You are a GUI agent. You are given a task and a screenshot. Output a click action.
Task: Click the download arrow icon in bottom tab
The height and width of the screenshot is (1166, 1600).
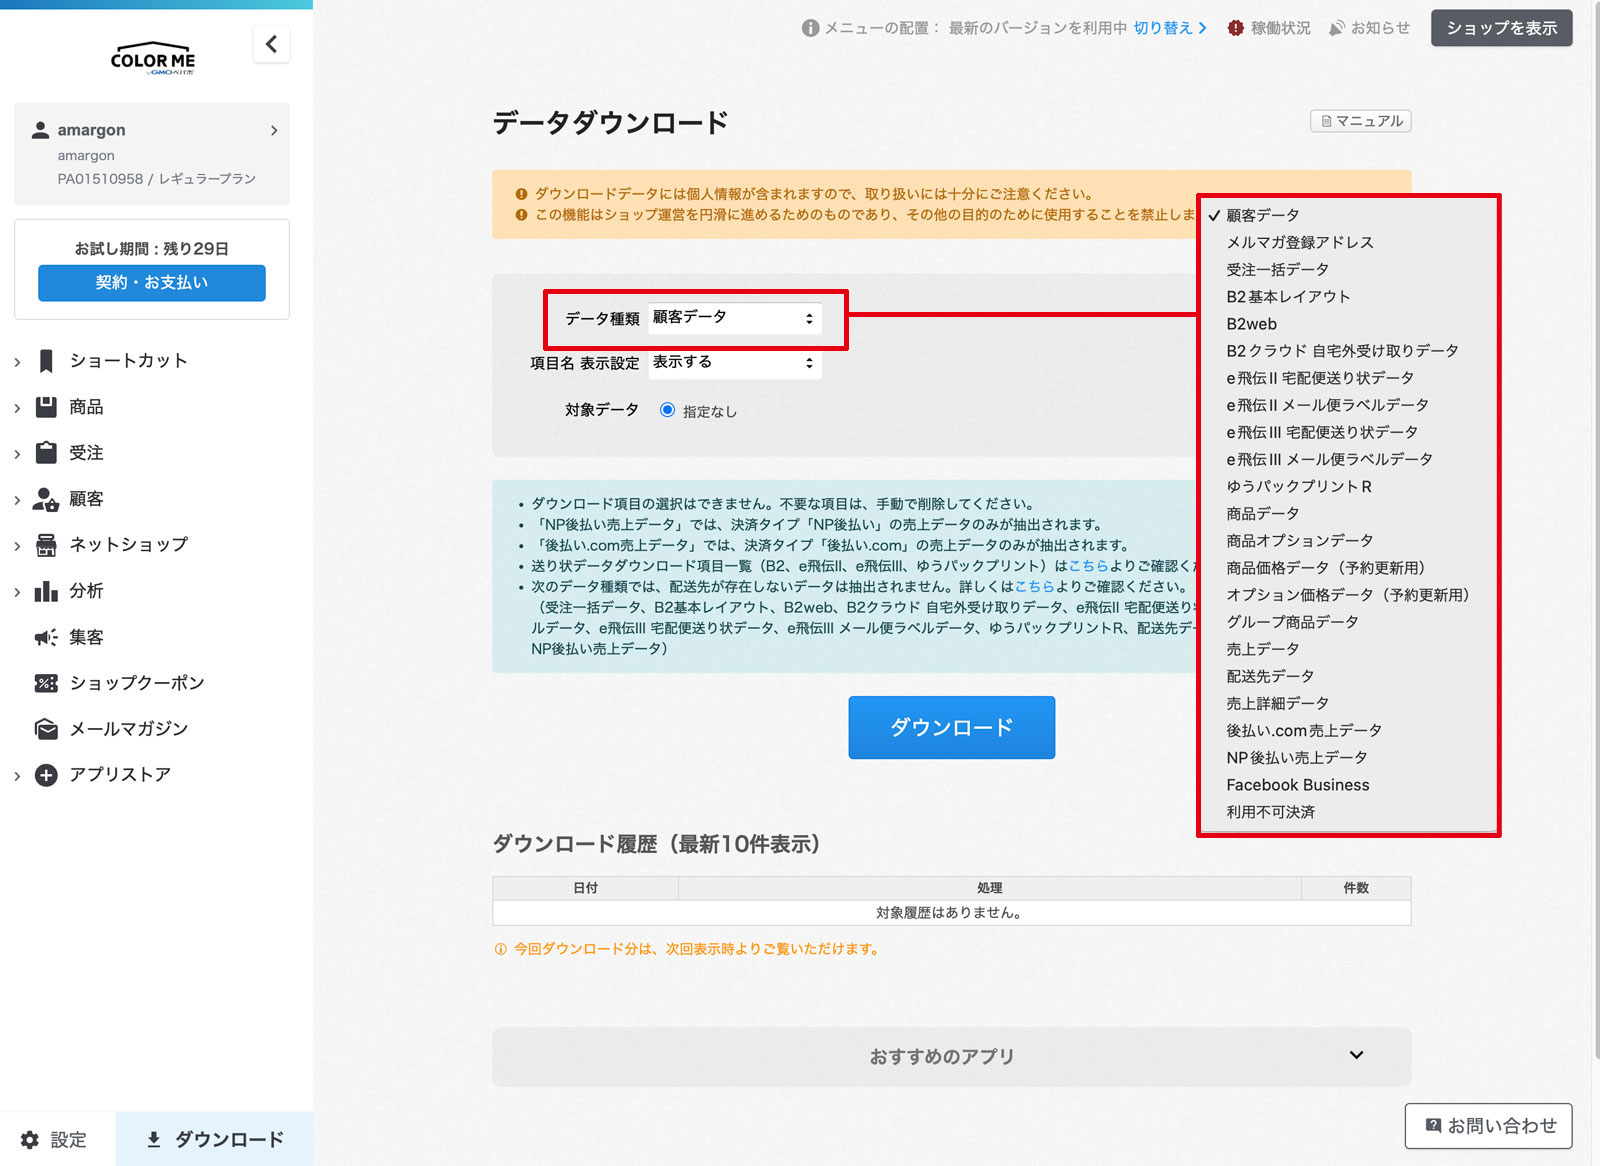tap(154, 1139)
